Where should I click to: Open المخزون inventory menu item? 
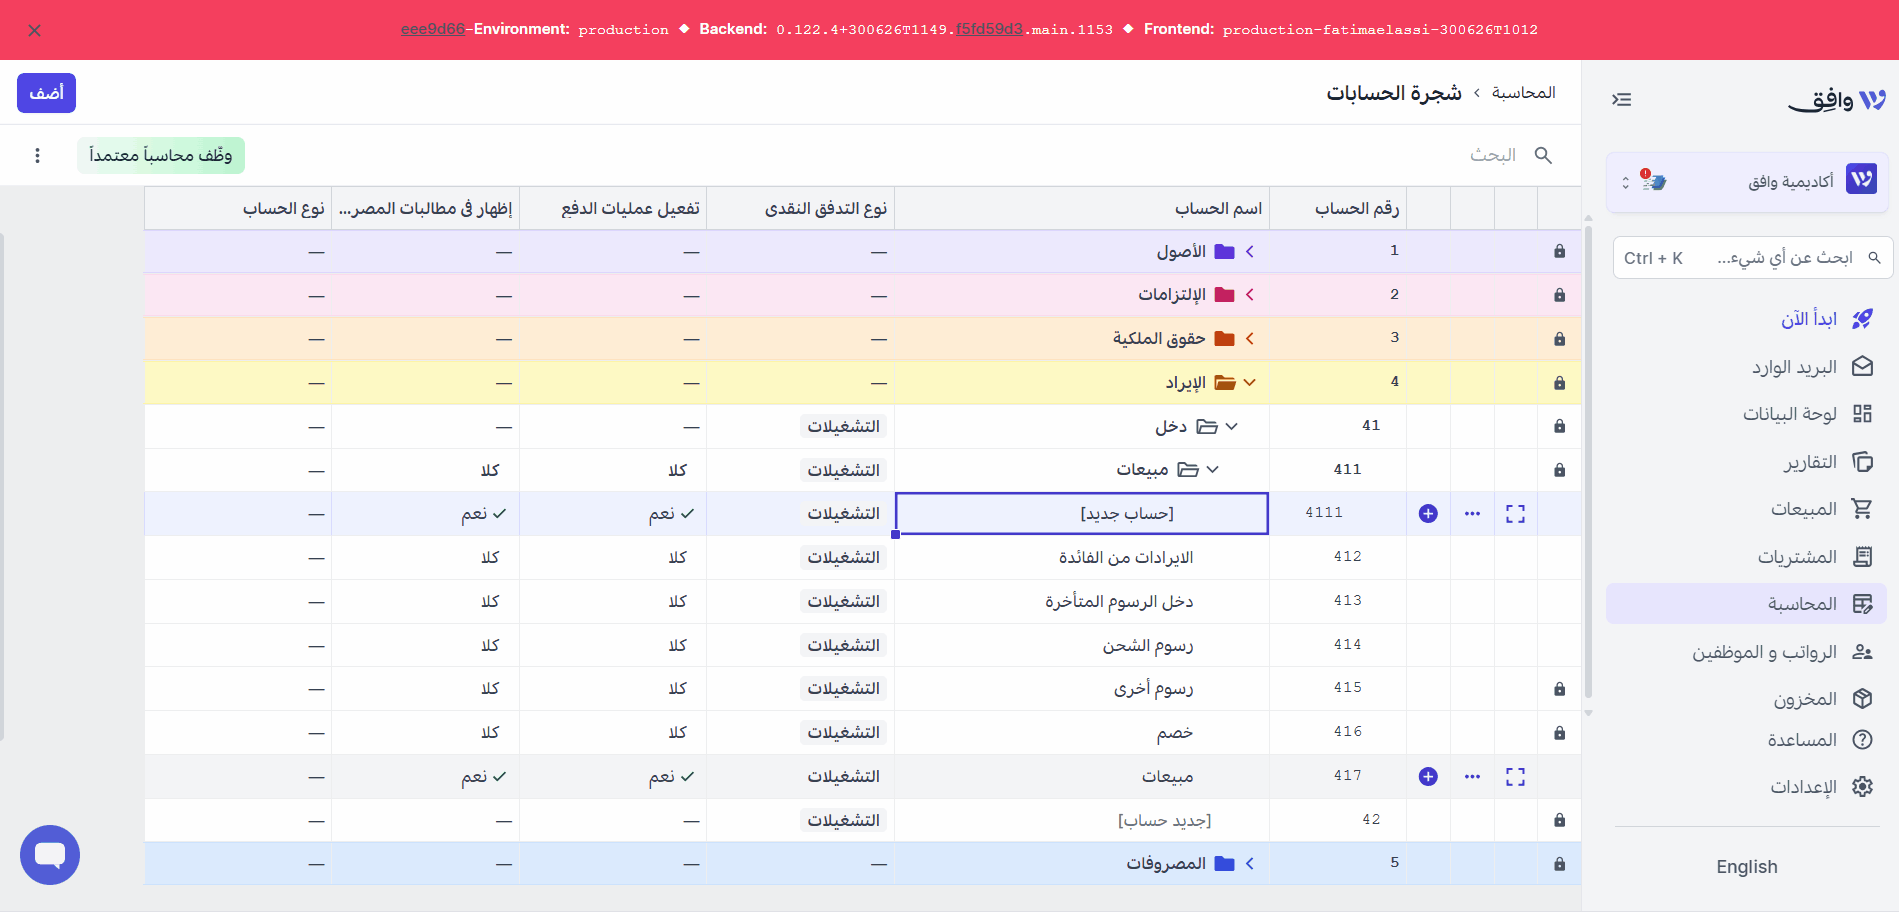tap(1805, 699)
